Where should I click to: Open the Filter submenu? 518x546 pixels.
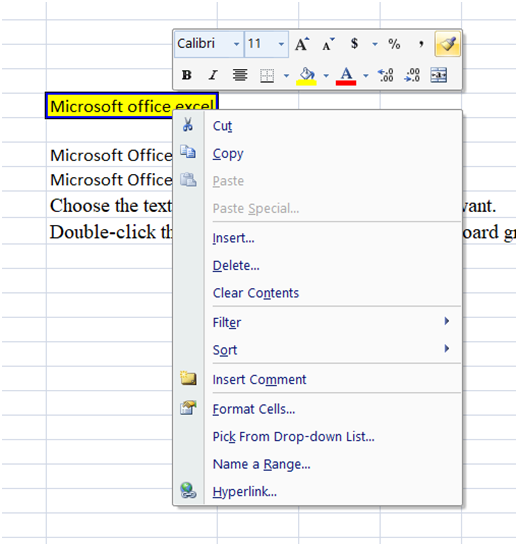(317, 322)
